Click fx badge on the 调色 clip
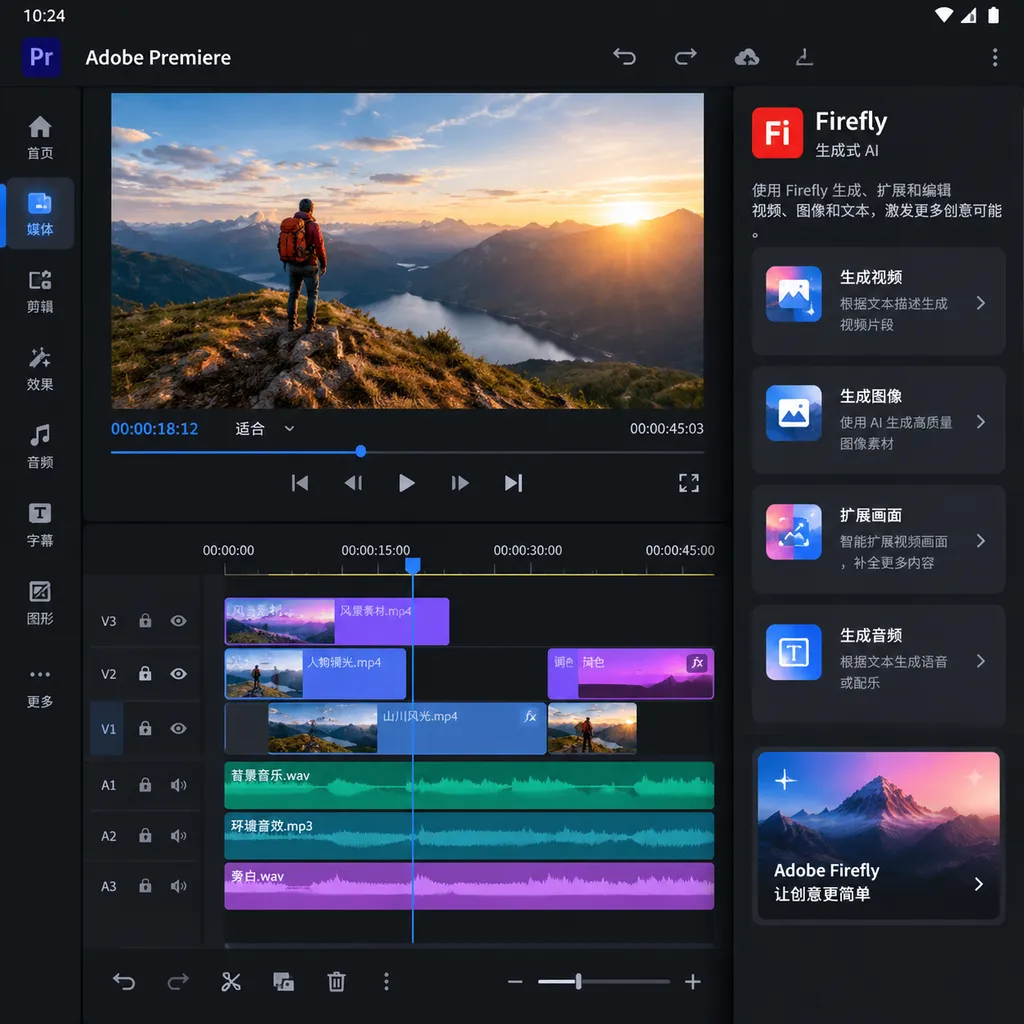 coord(697,663)
